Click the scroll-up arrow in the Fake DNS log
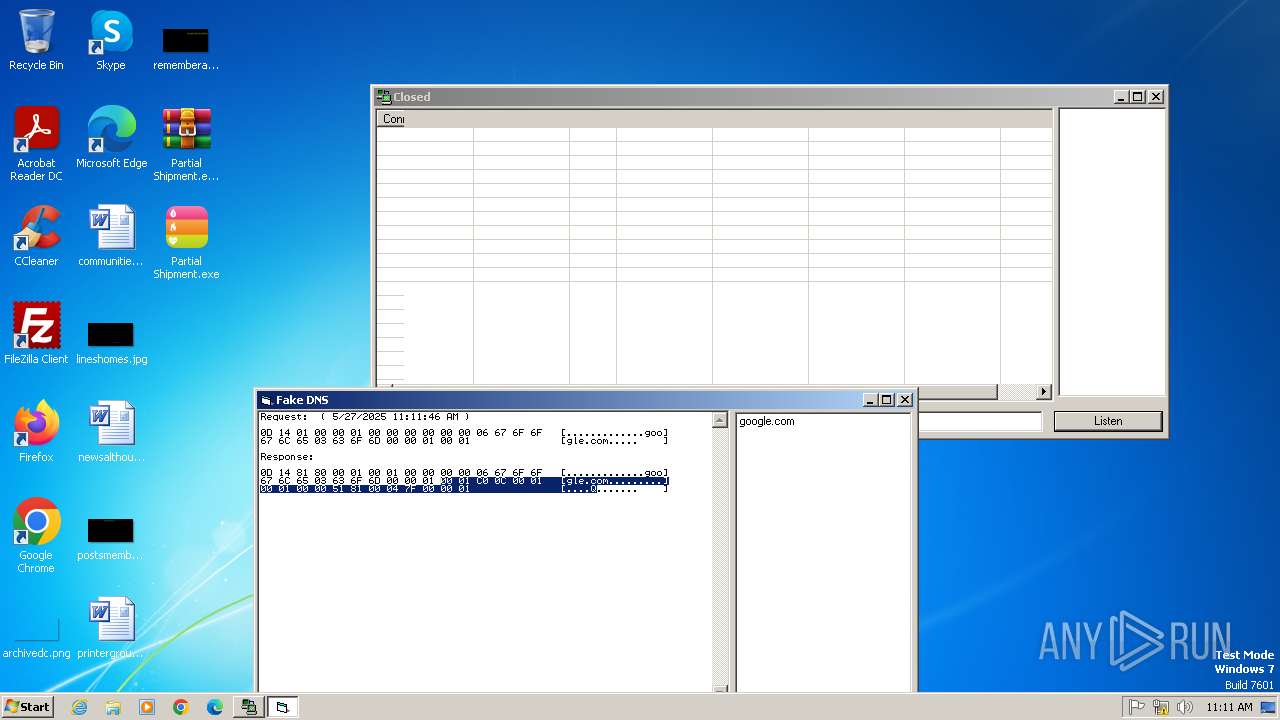Screen dimensions: 1280x720 tap(720, 420)
